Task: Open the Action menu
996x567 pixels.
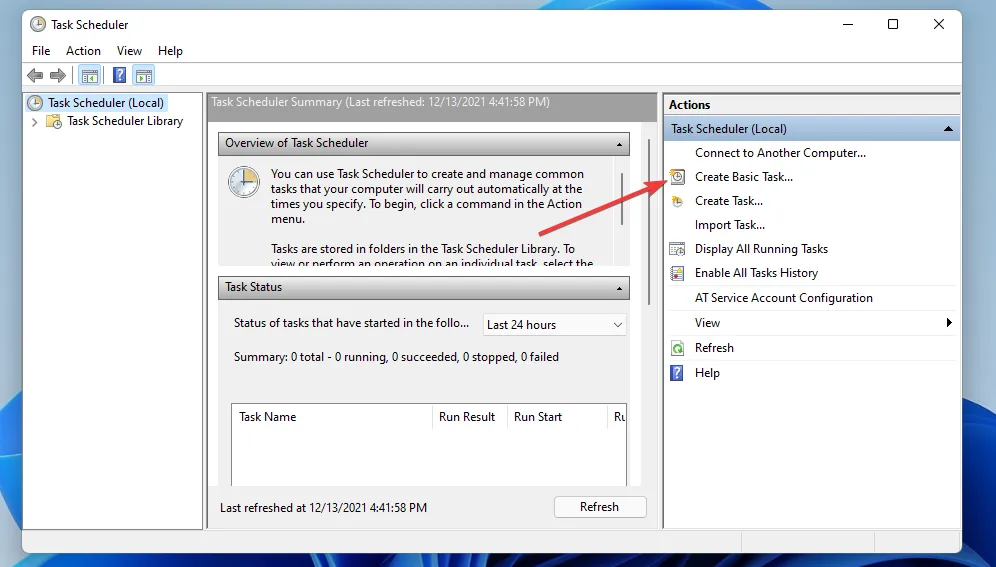Action: [83, 51]
